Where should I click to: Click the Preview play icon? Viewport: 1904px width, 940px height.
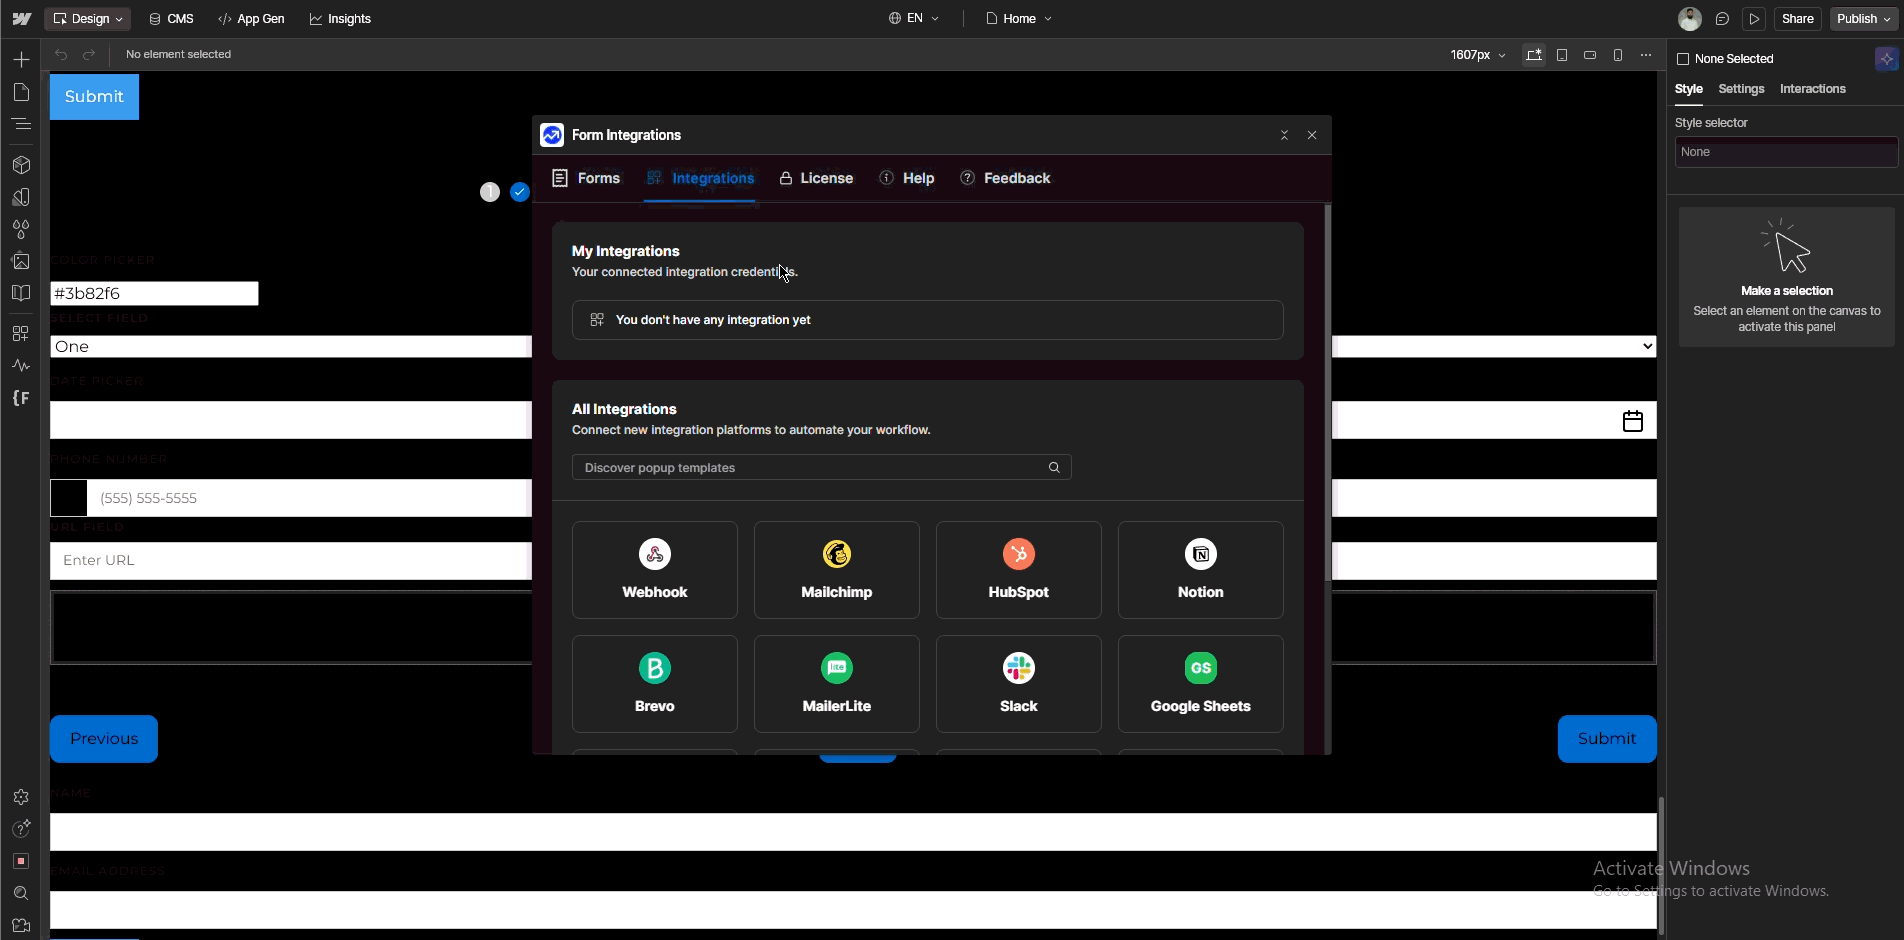1754,19
